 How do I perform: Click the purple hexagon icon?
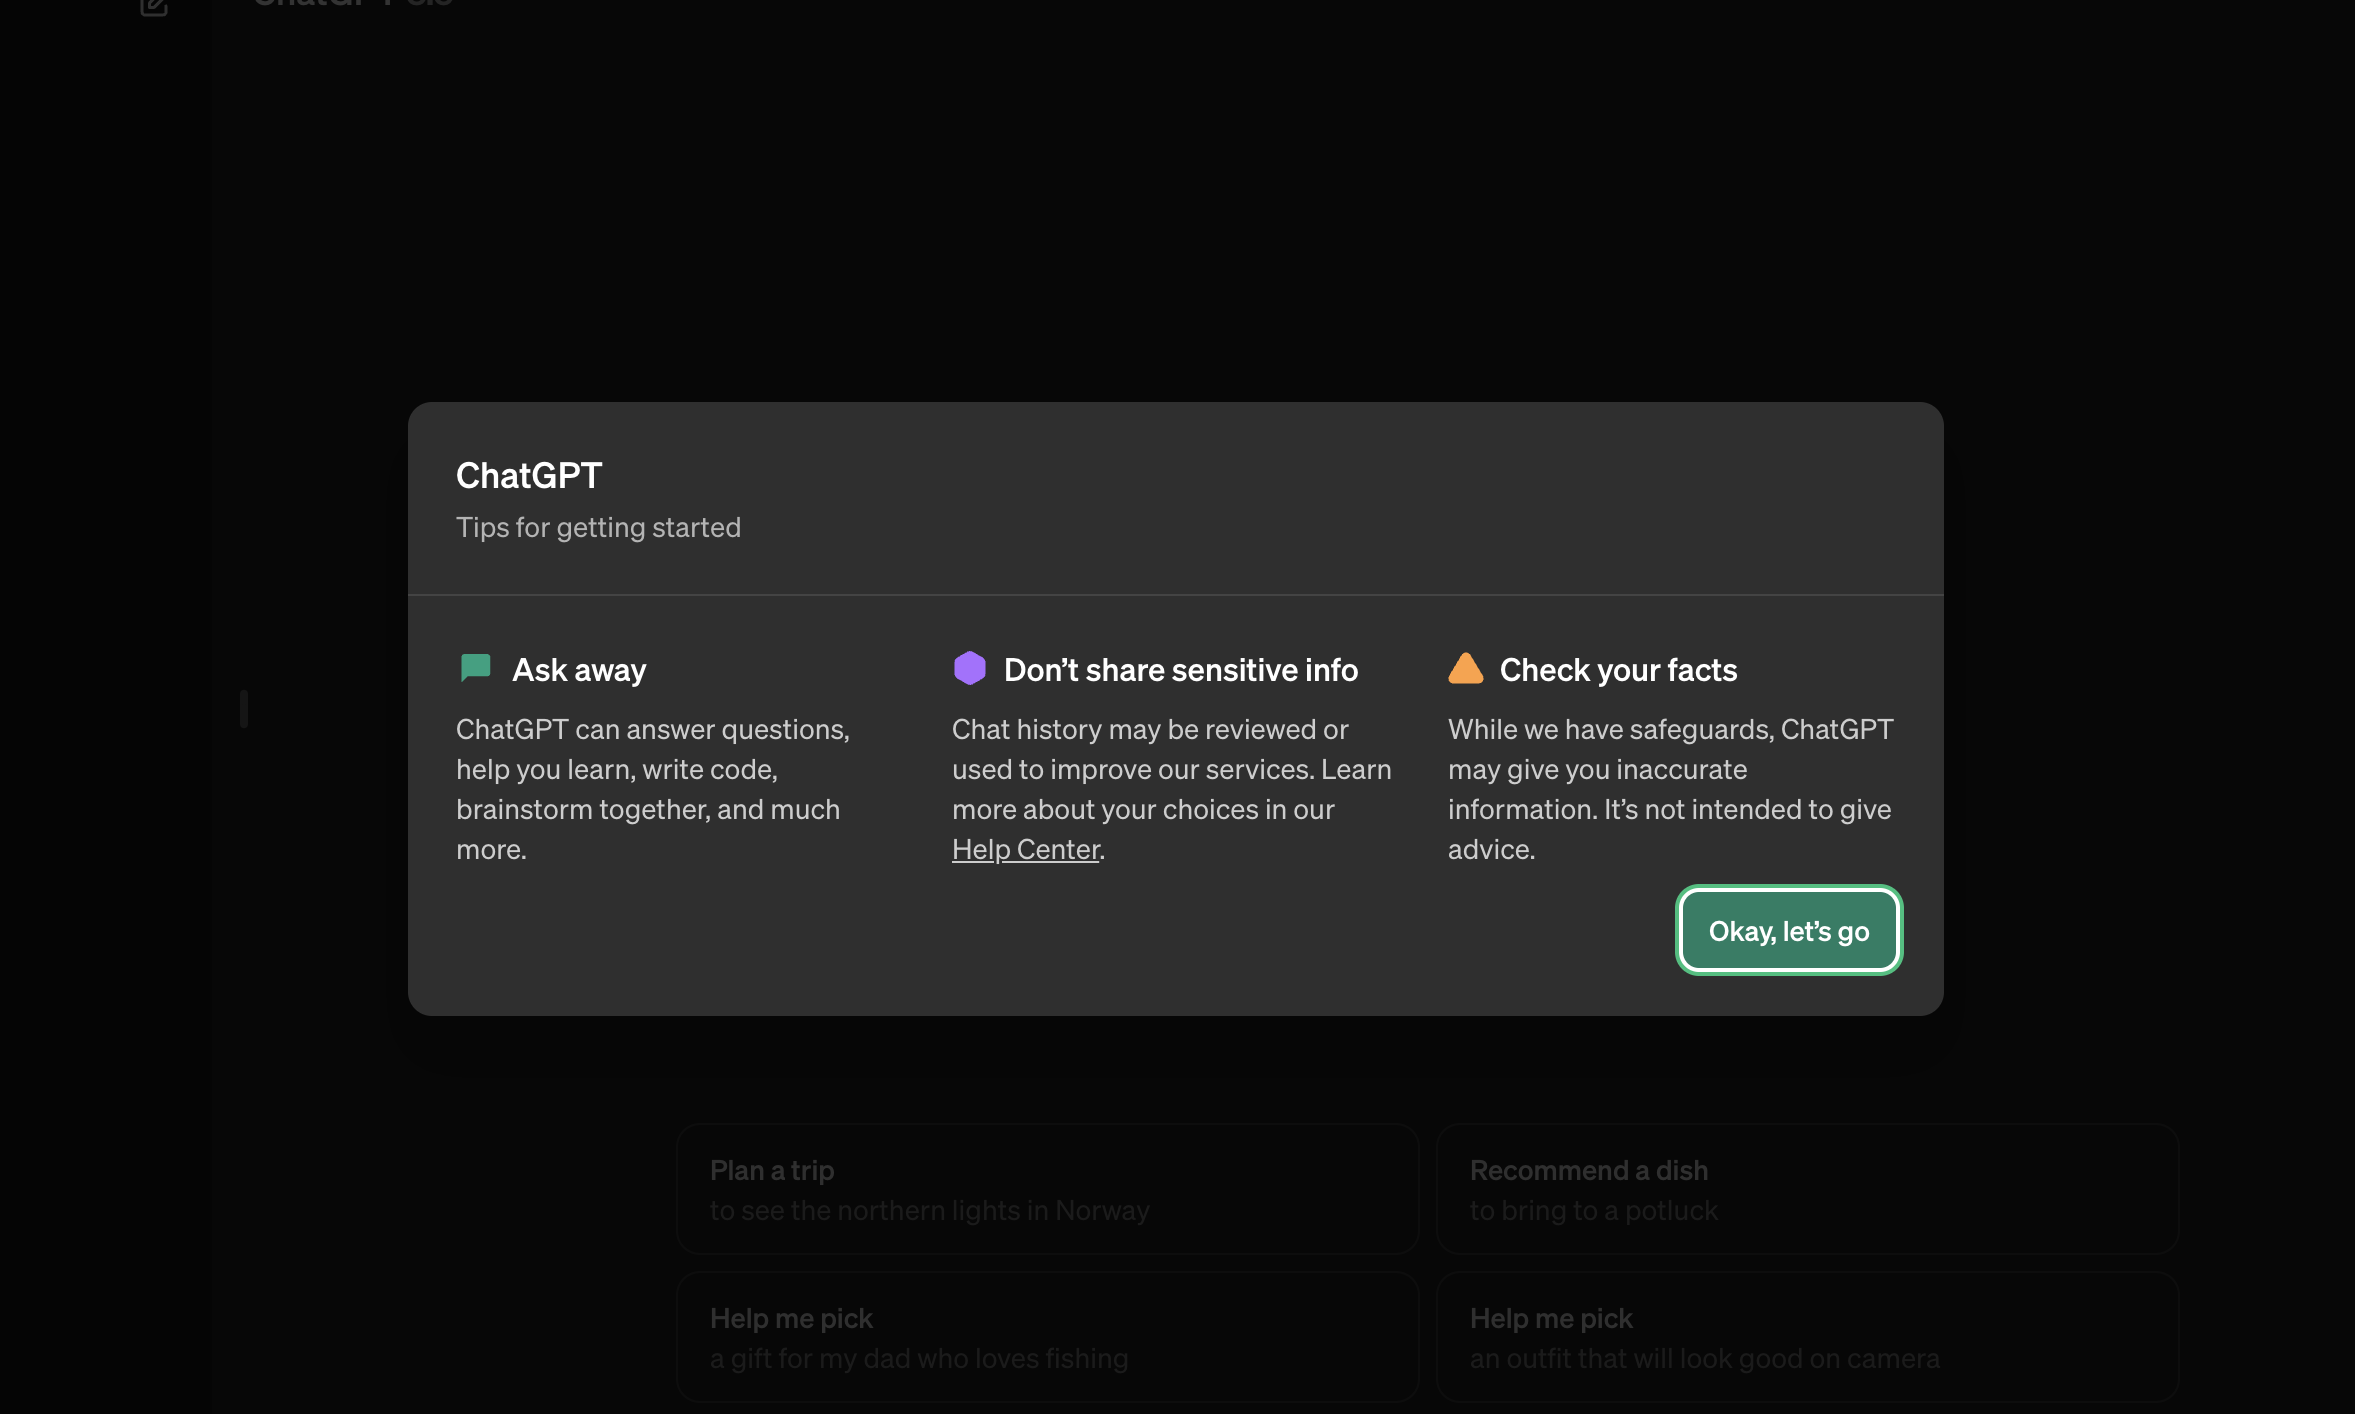click(969, 668)
